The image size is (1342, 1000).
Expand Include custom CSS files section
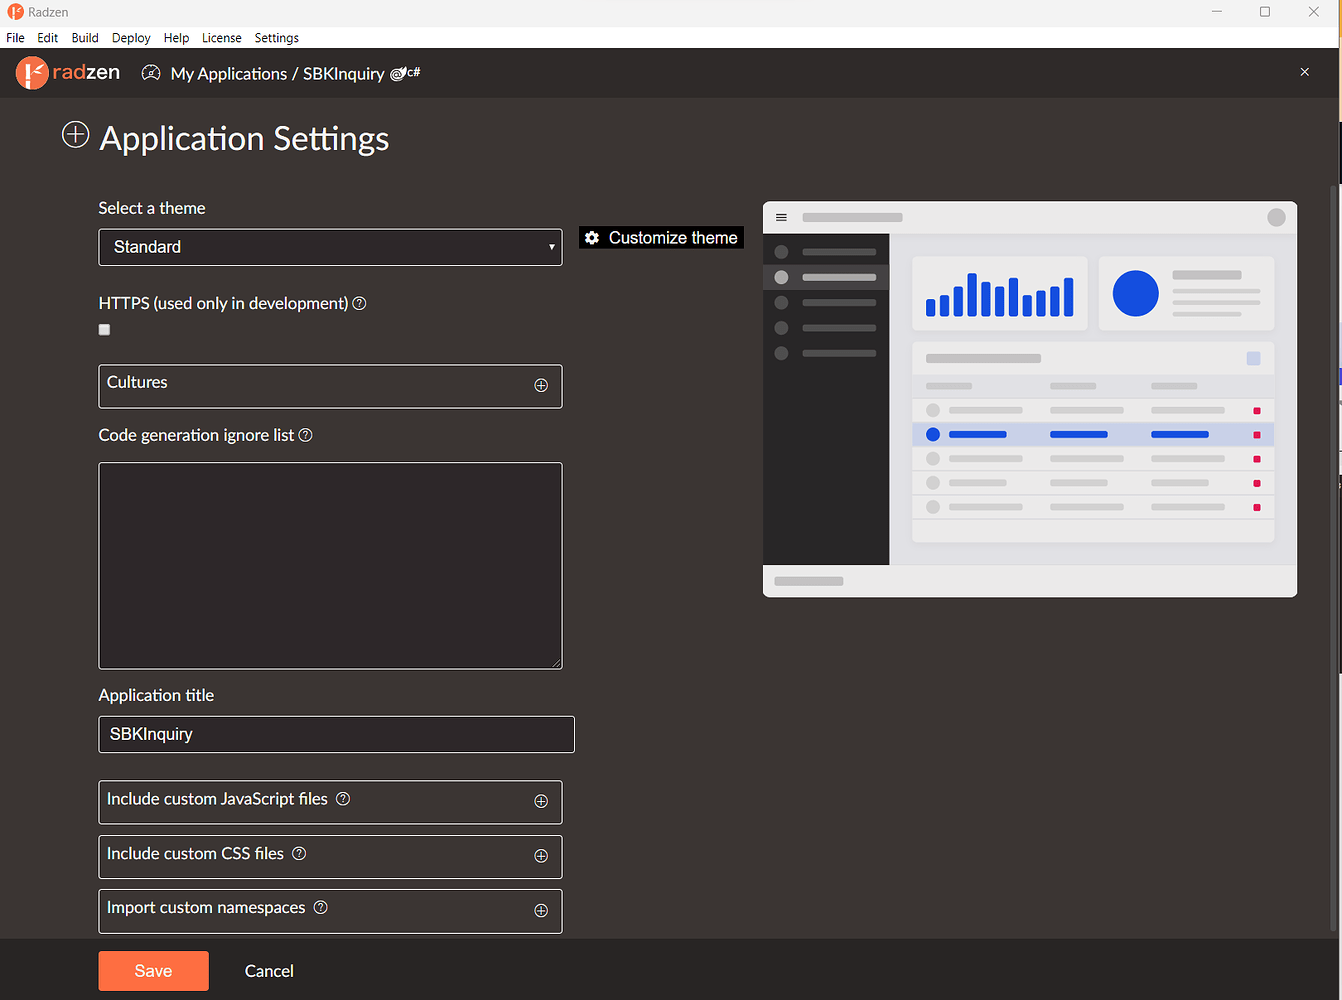coord(541,856)
